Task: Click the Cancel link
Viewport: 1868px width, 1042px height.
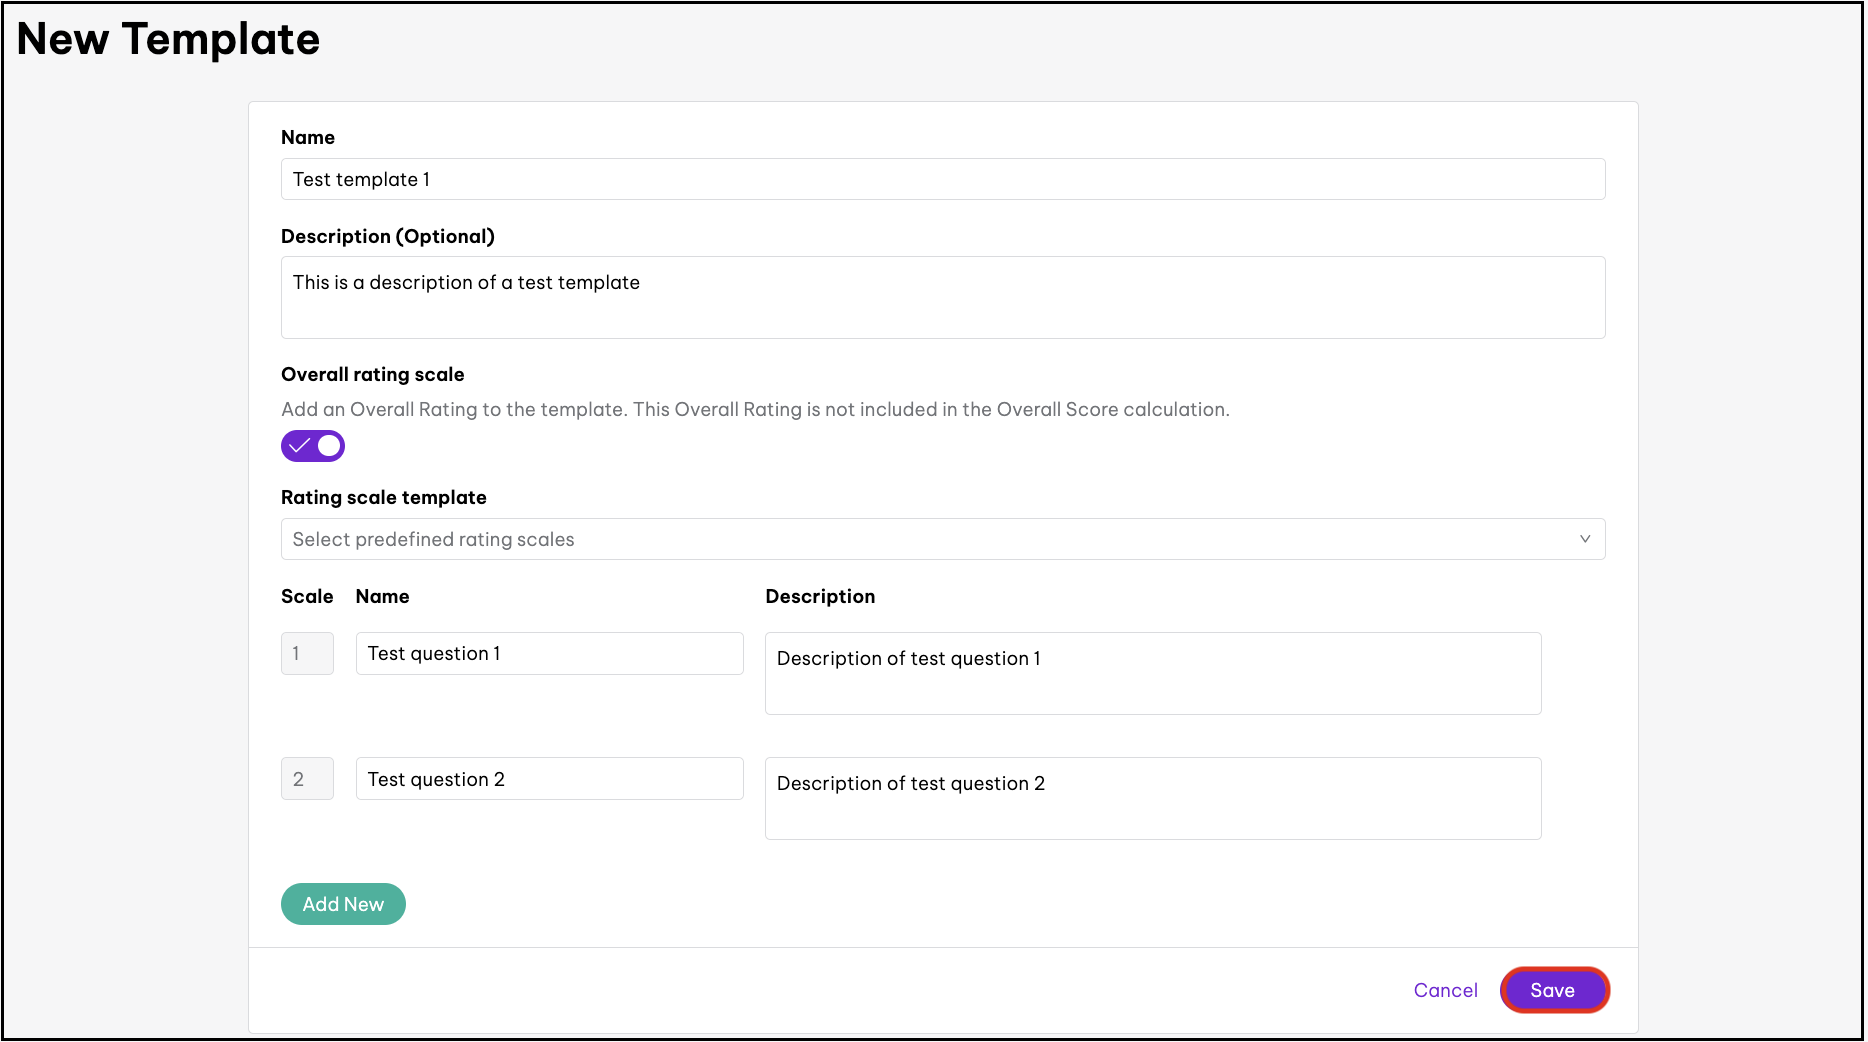Action: pyautogui.click(x=1445, y=990)
